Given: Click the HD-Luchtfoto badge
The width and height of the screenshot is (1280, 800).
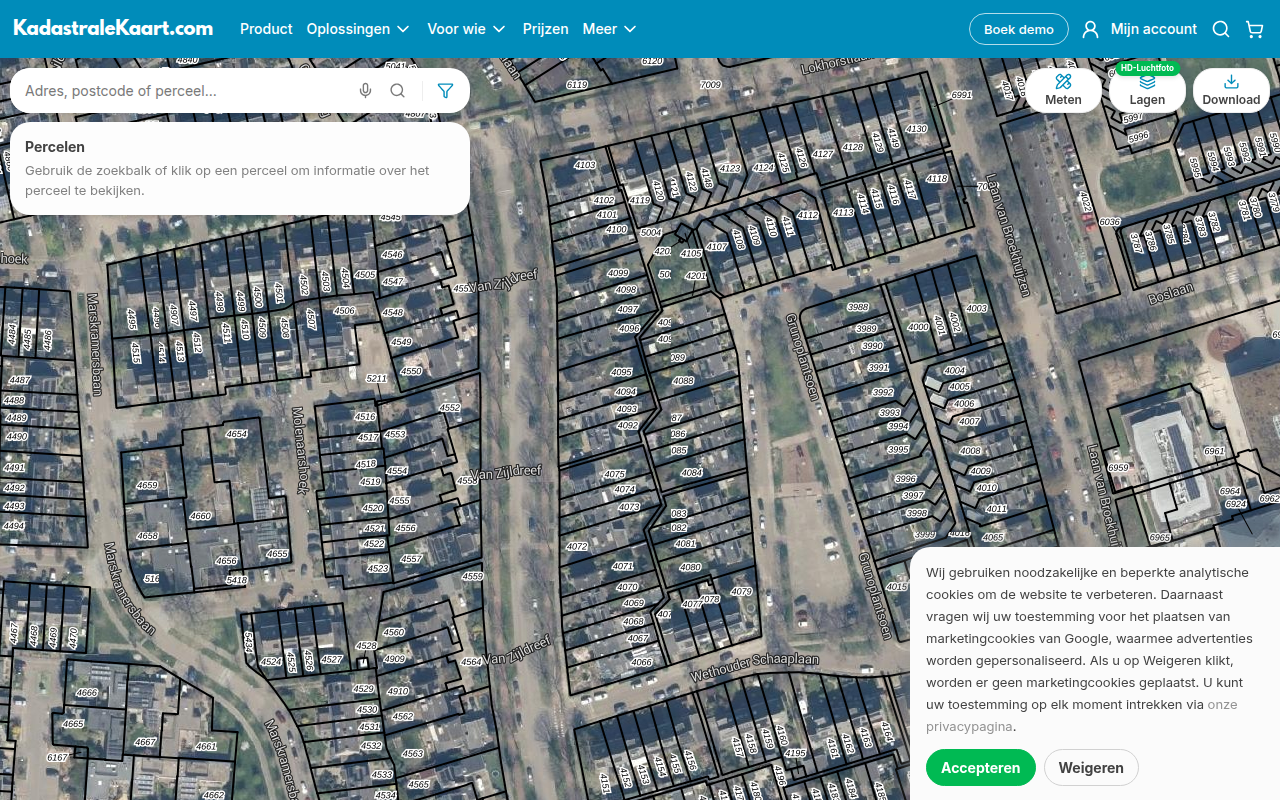Looking at the screenshot, I should [1147, 68].
